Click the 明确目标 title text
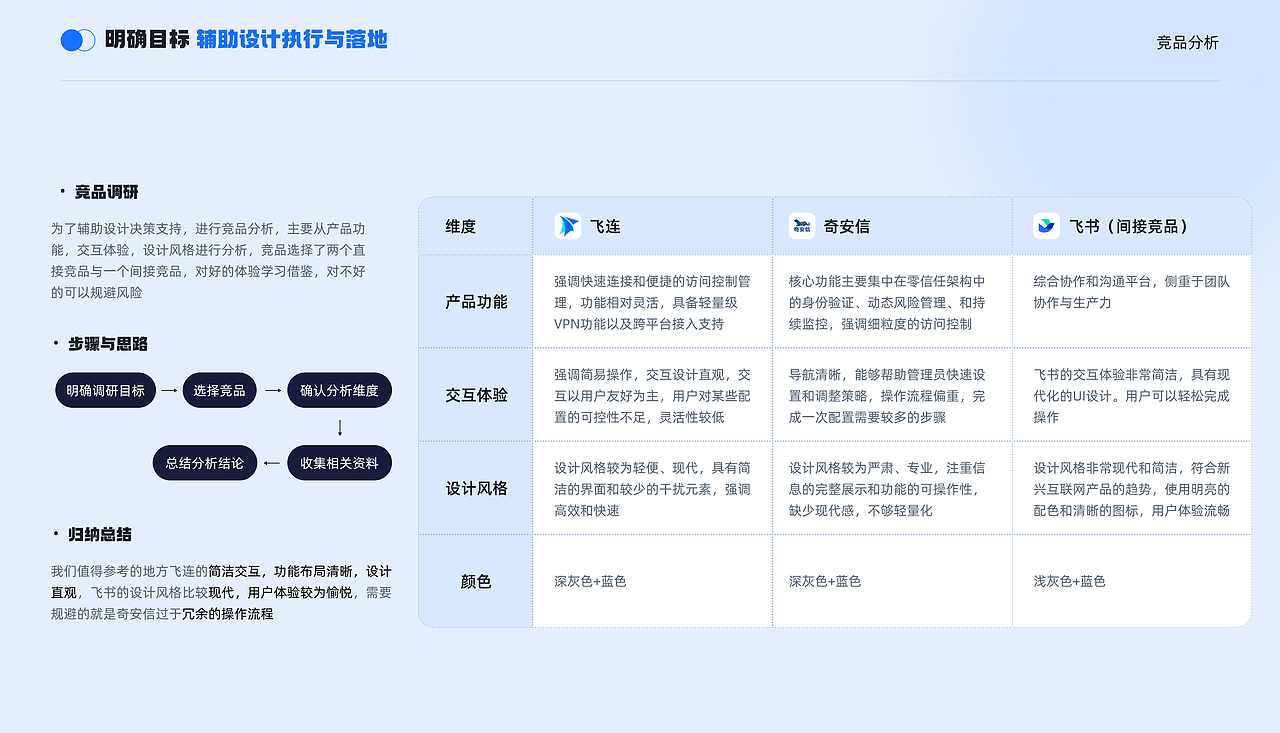Screen dimensions: 1280x733 pos(147,40)
